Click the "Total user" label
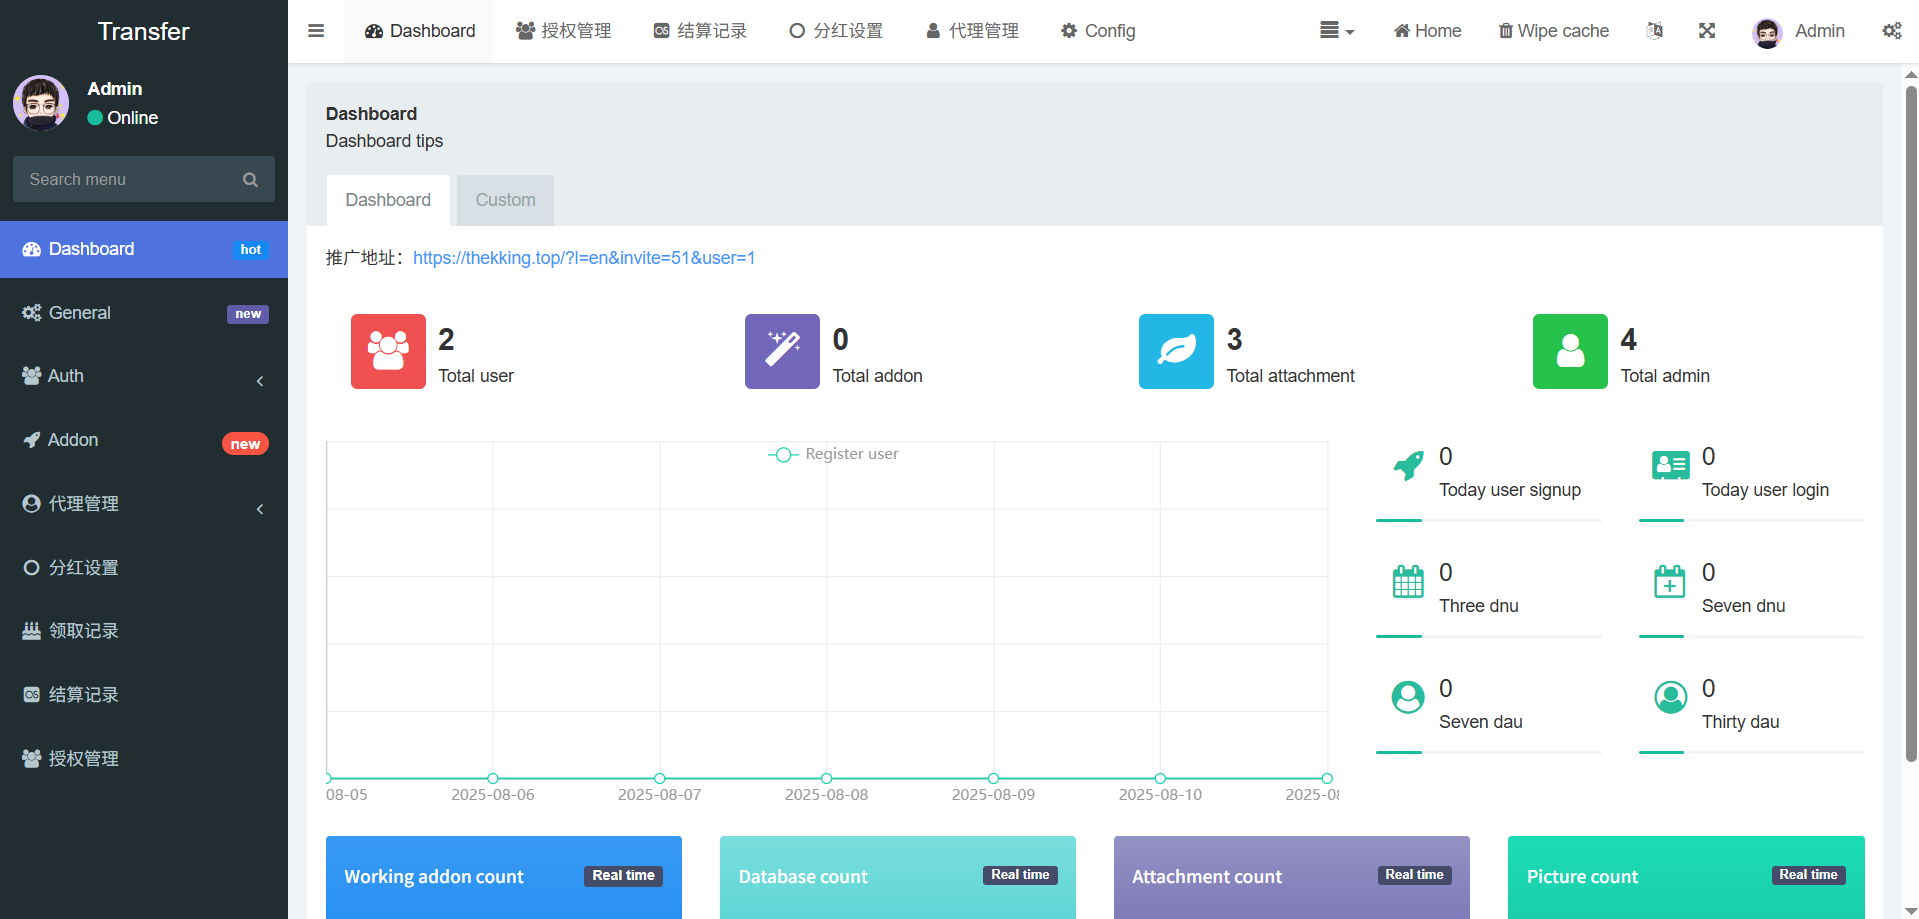Image resolution: width=1919 pixels, height=919 pixels. tap(476, 376)
